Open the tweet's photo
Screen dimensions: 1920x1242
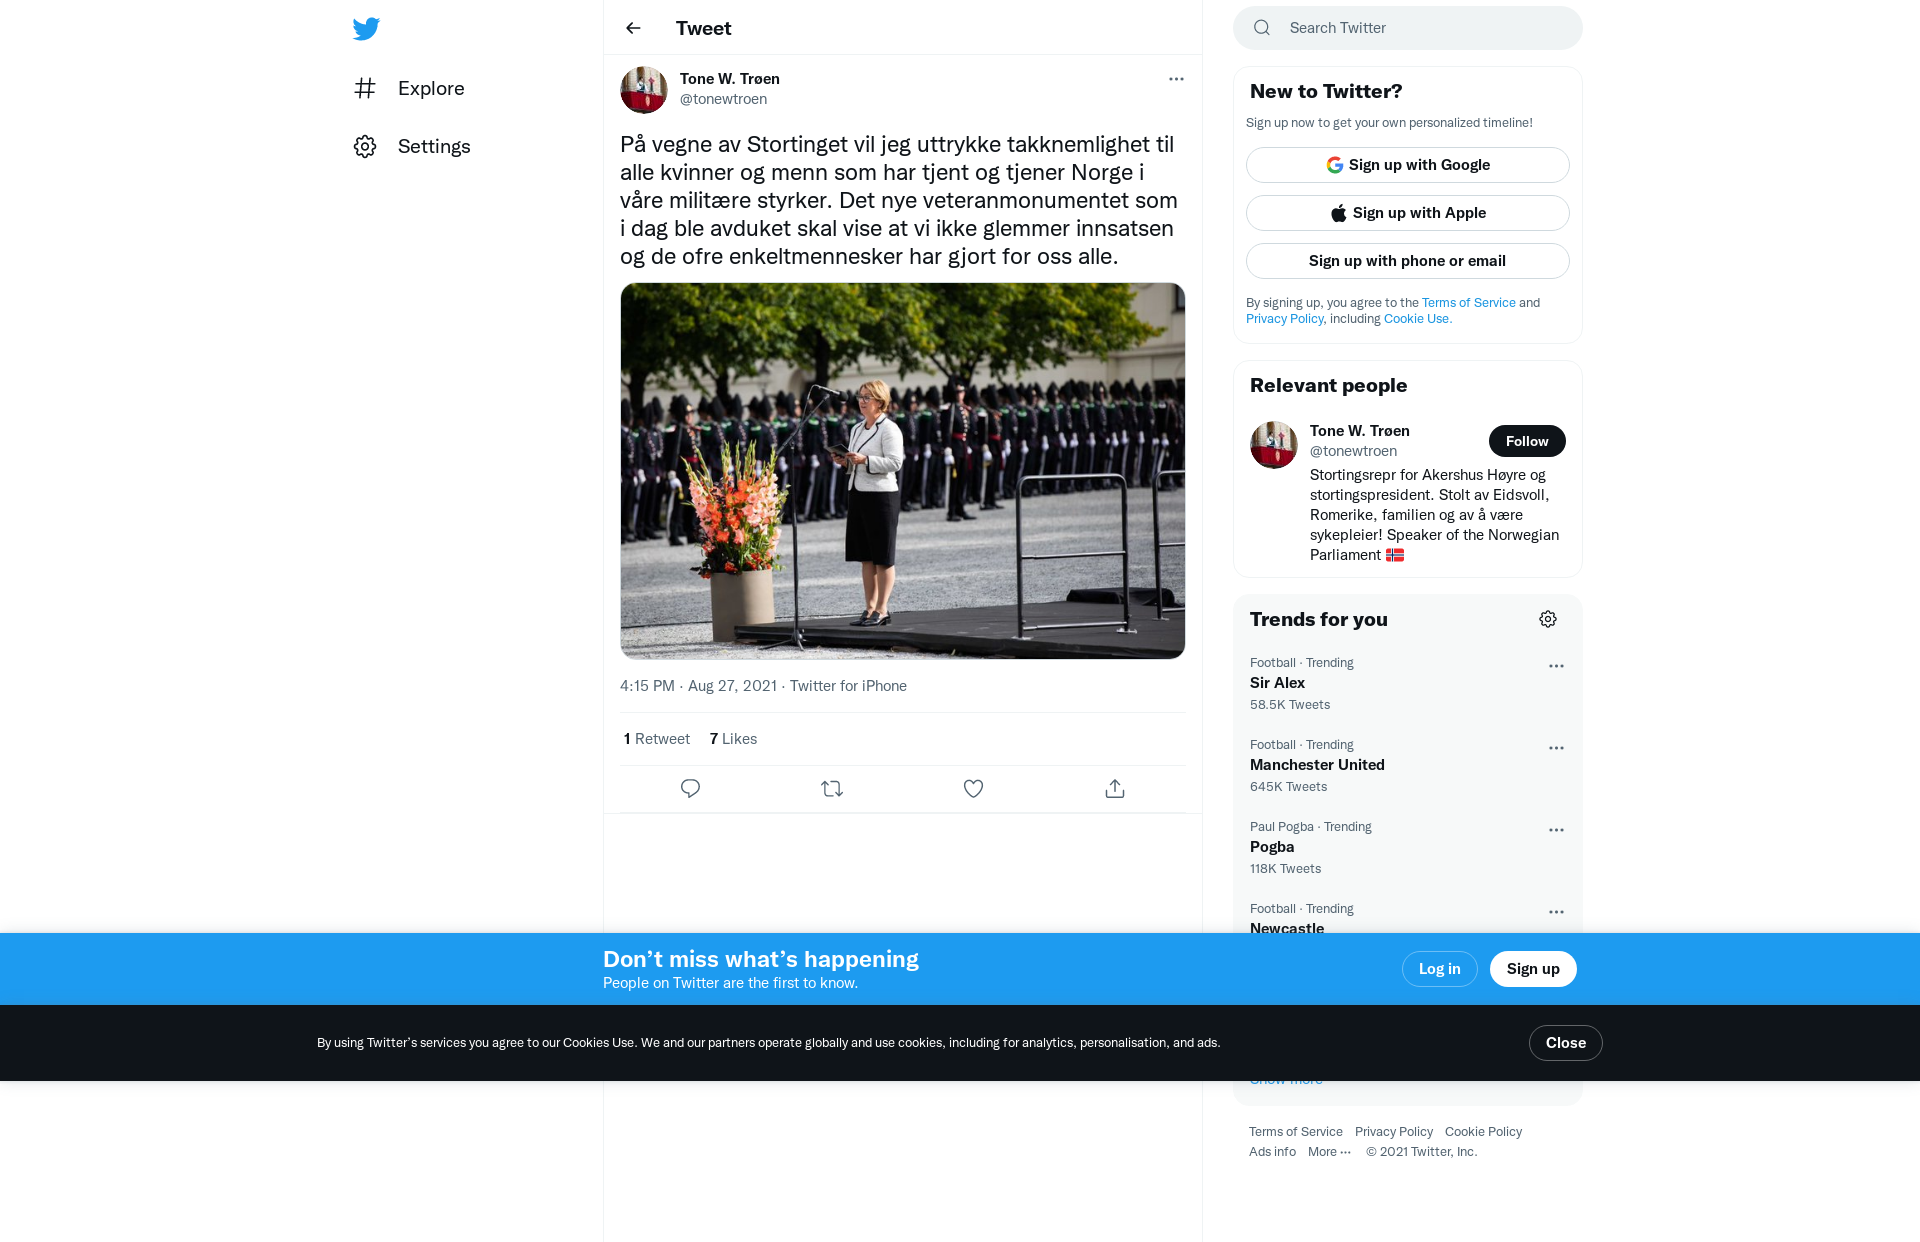tap(903, 471)
